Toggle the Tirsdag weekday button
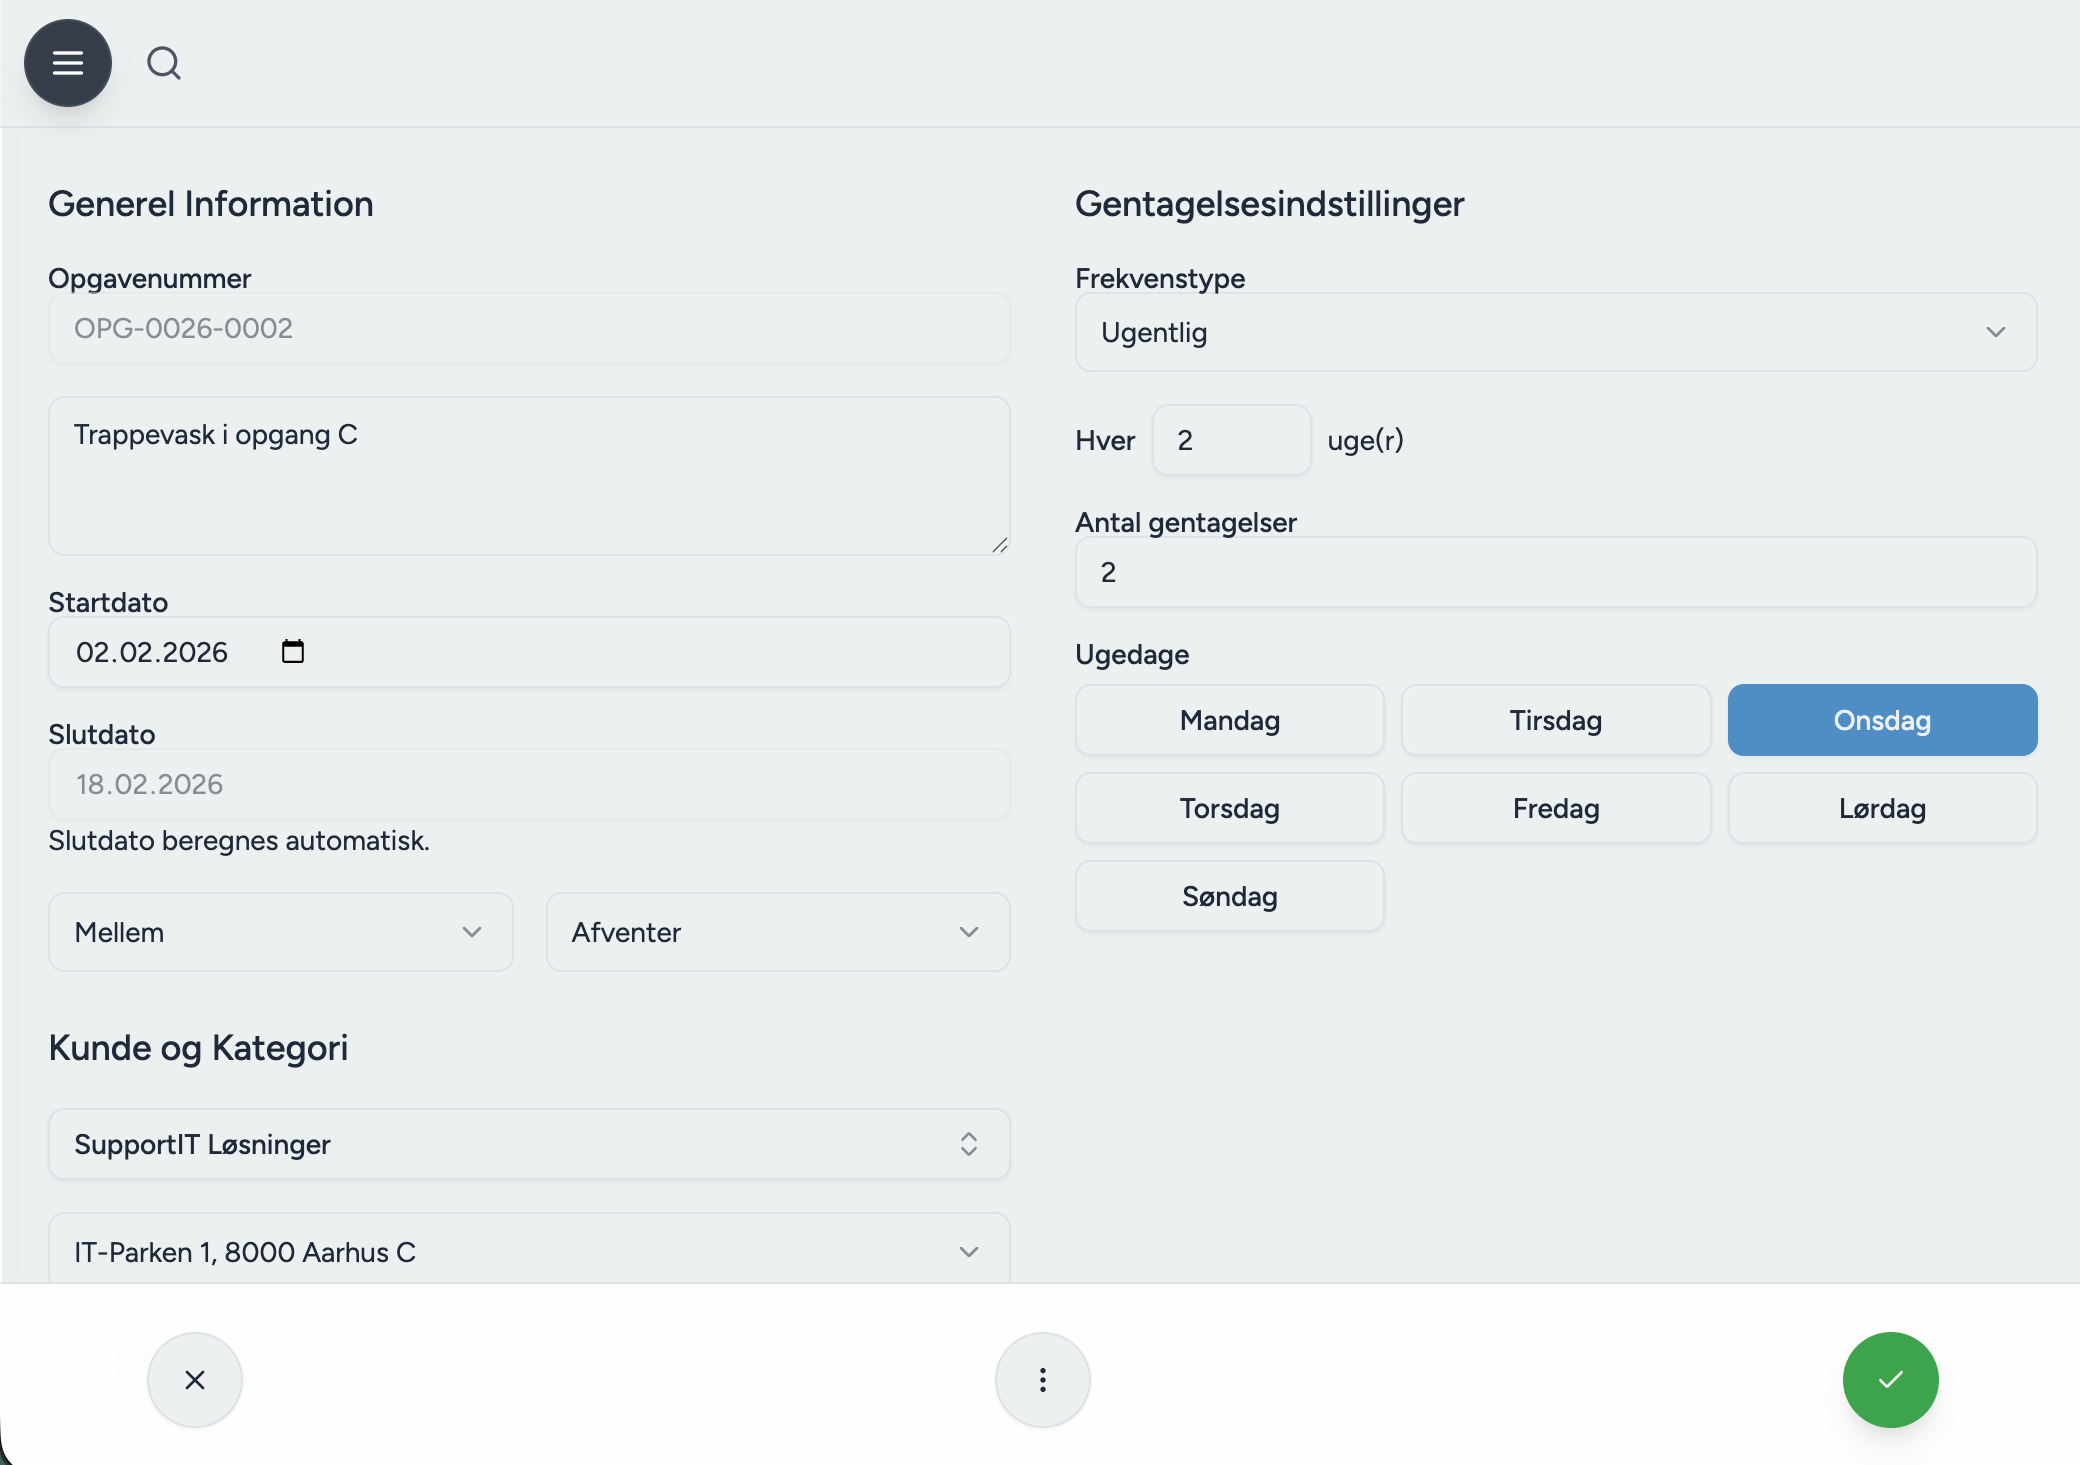2080x1465 pixels. pos(1555,720)
